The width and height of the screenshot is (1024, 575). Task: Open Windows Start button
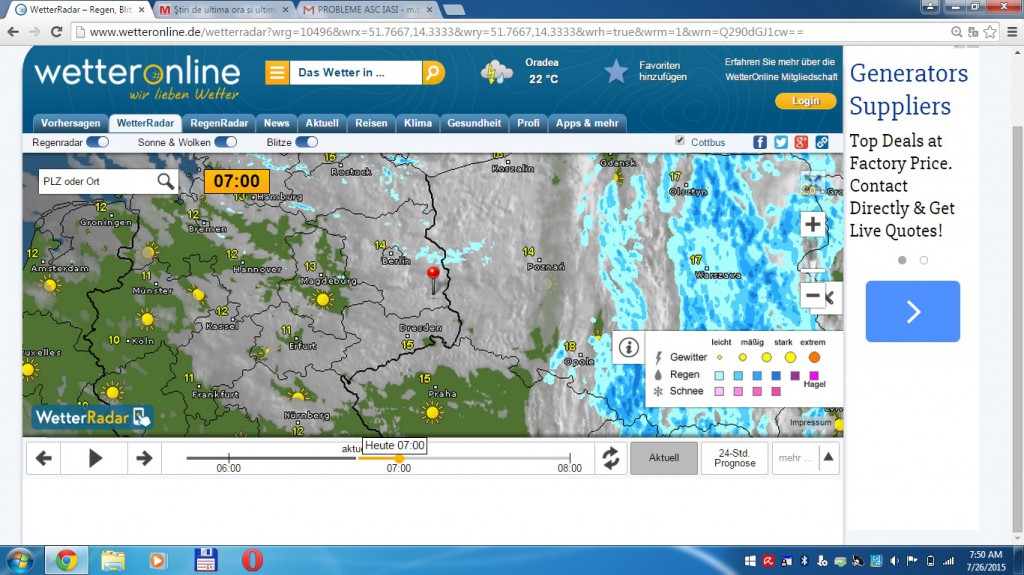(x=20, y=561)
